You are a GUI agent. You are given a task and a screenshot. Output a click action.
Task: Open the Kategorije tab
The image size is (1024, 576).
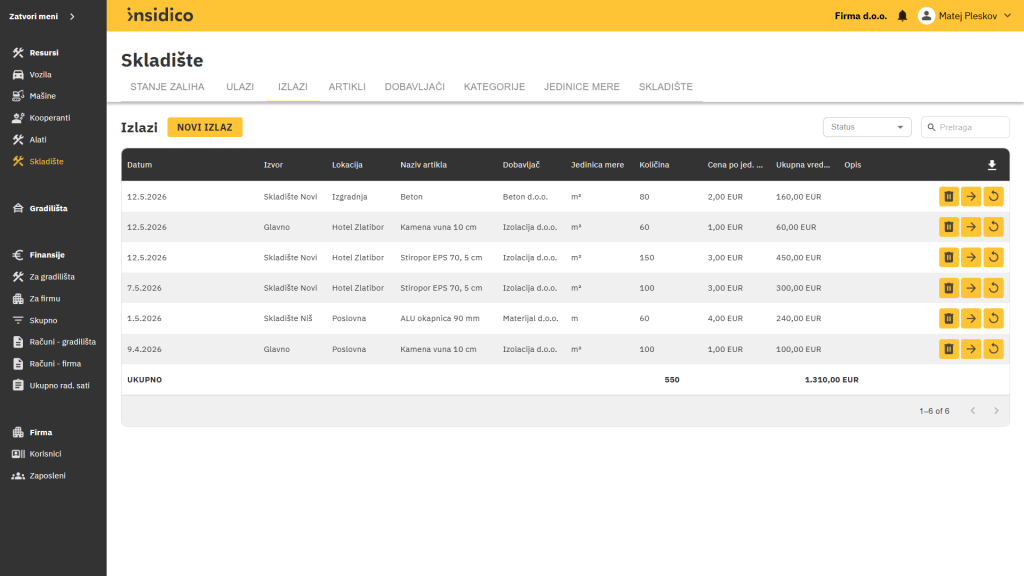pyautogui.click(x=494, y=87)
